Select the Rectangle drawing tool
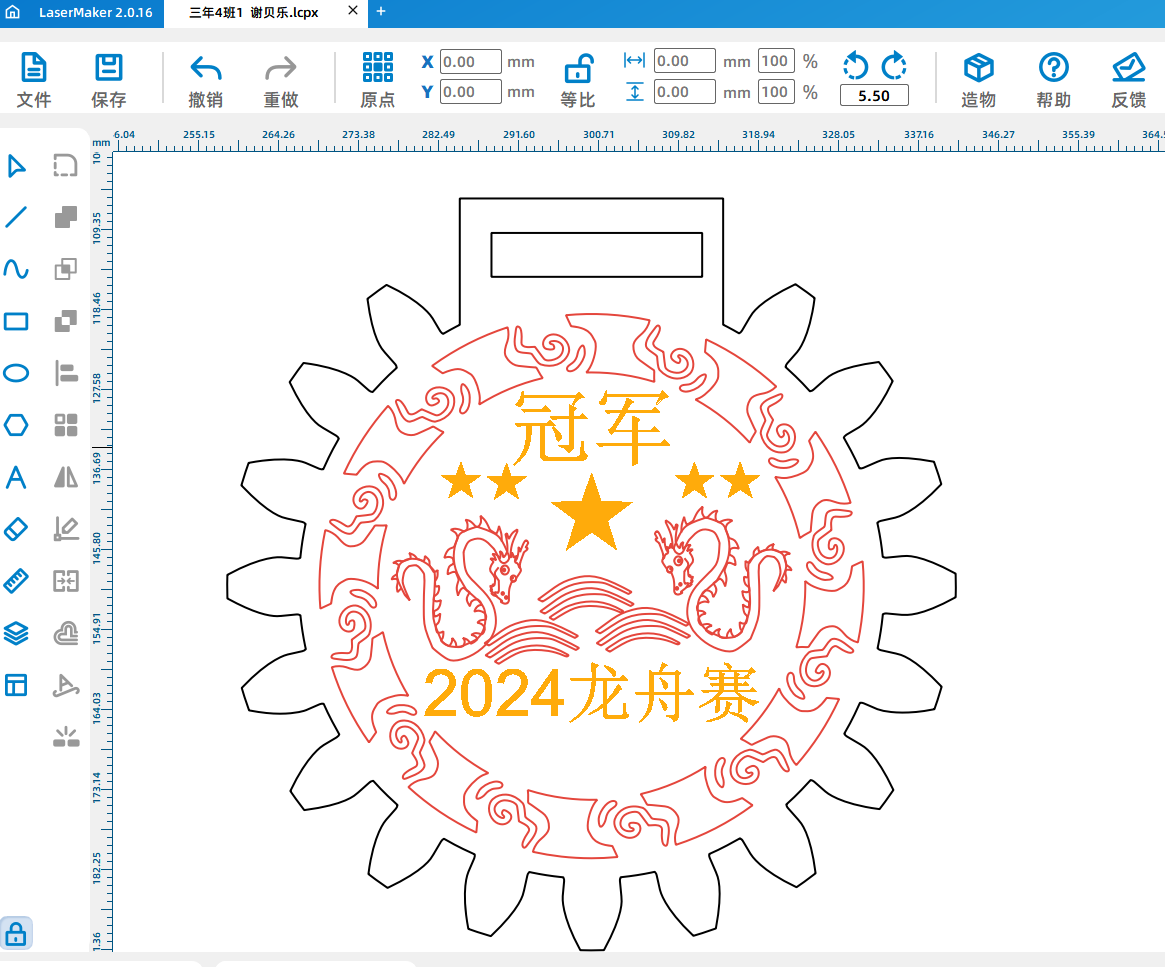The height and width of the screenshot is (967, 1165). (16, 321)
